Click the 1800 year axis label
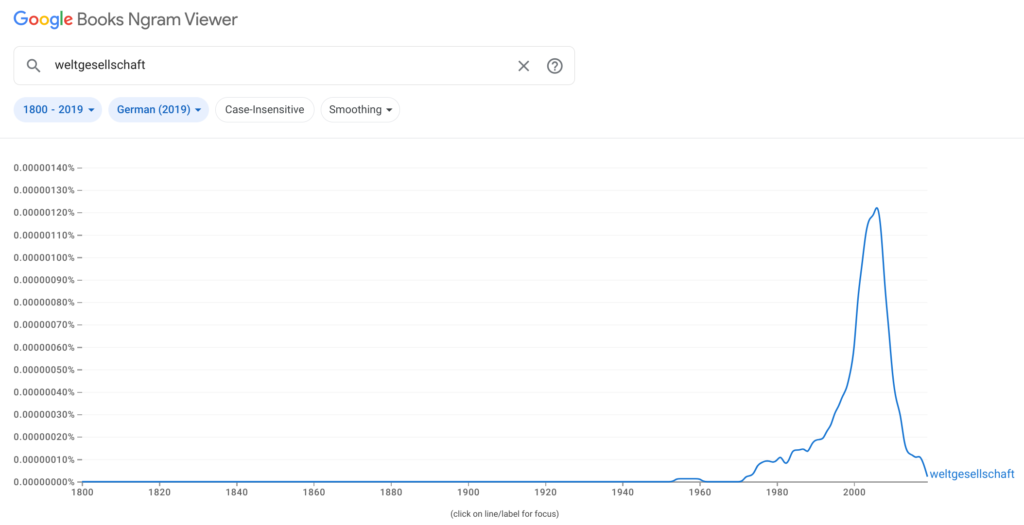 click(82, 493)
